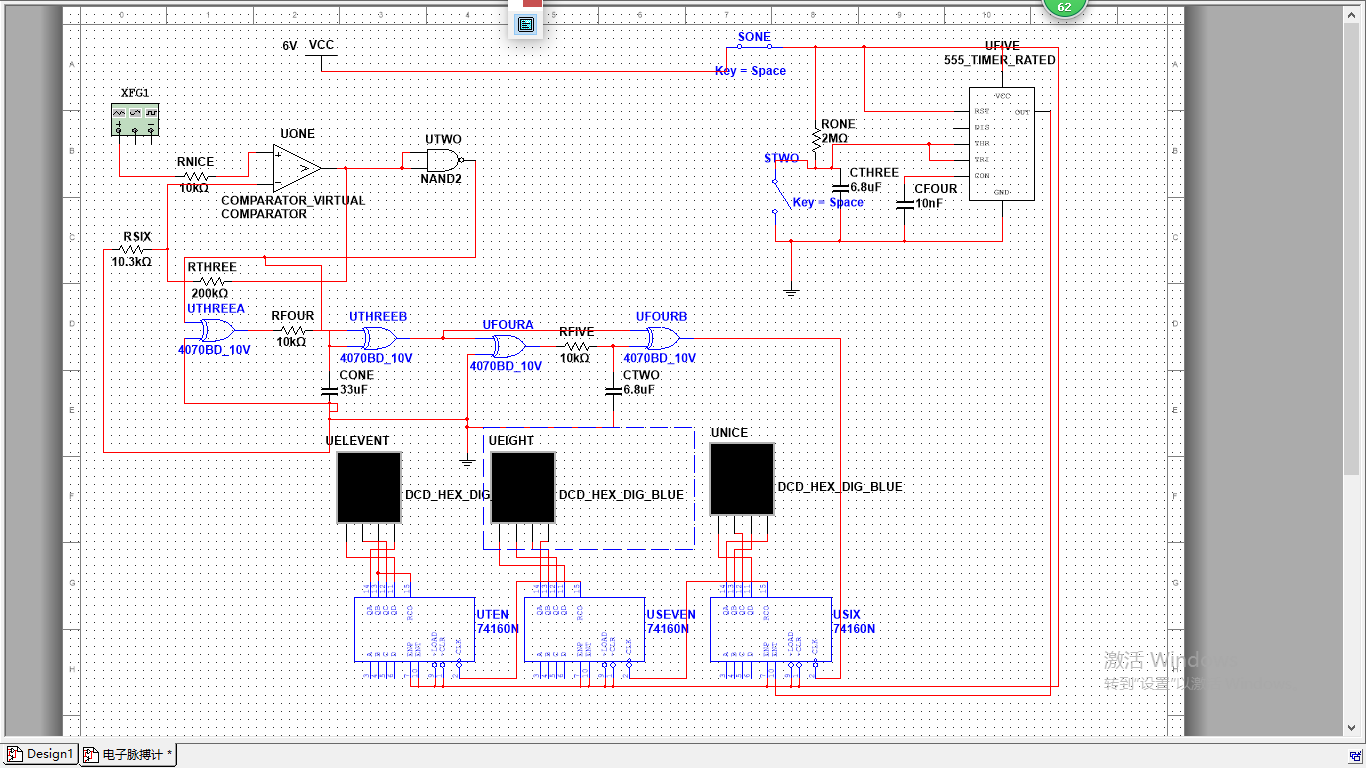Select the RTHREE 200kΩ resistor
The height and width of the screenshot is (768, 1366).
[210, 281]
